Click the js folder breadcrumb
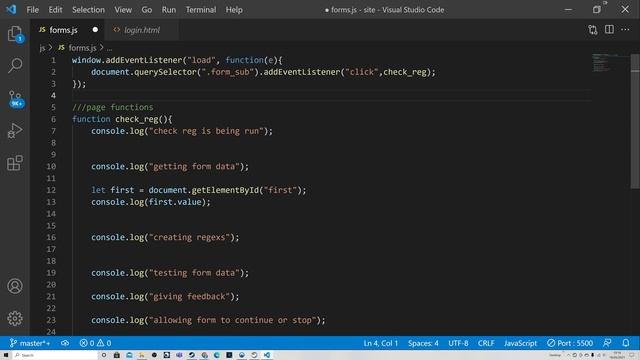This screenshot has height=360, width=640. [42, 48]
